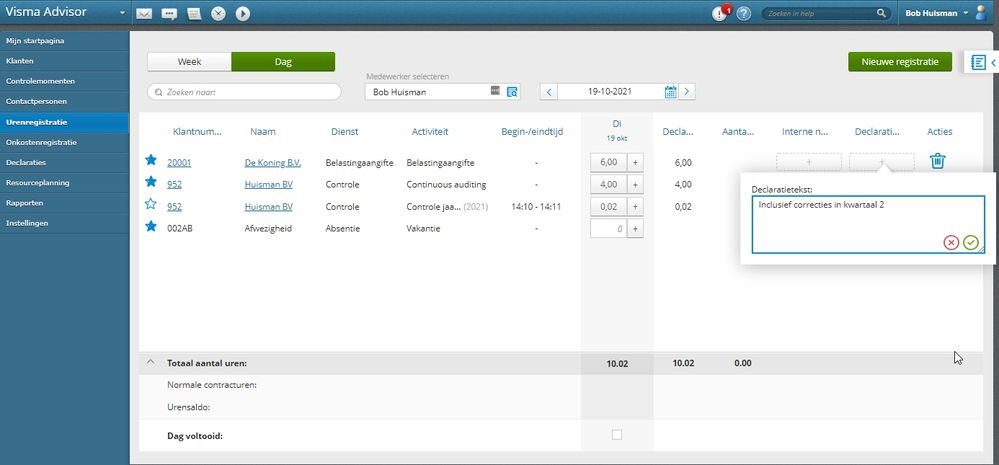Open the mail envelope icon in top bar
The image size is (999, 465).
point(145,13)
